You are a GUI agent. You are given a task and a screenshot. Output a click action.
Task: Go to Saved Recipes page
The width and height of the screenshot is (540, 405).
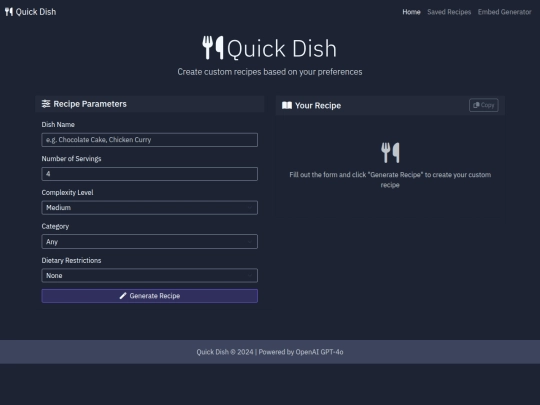pyautogui.click(x=449, y=12)
